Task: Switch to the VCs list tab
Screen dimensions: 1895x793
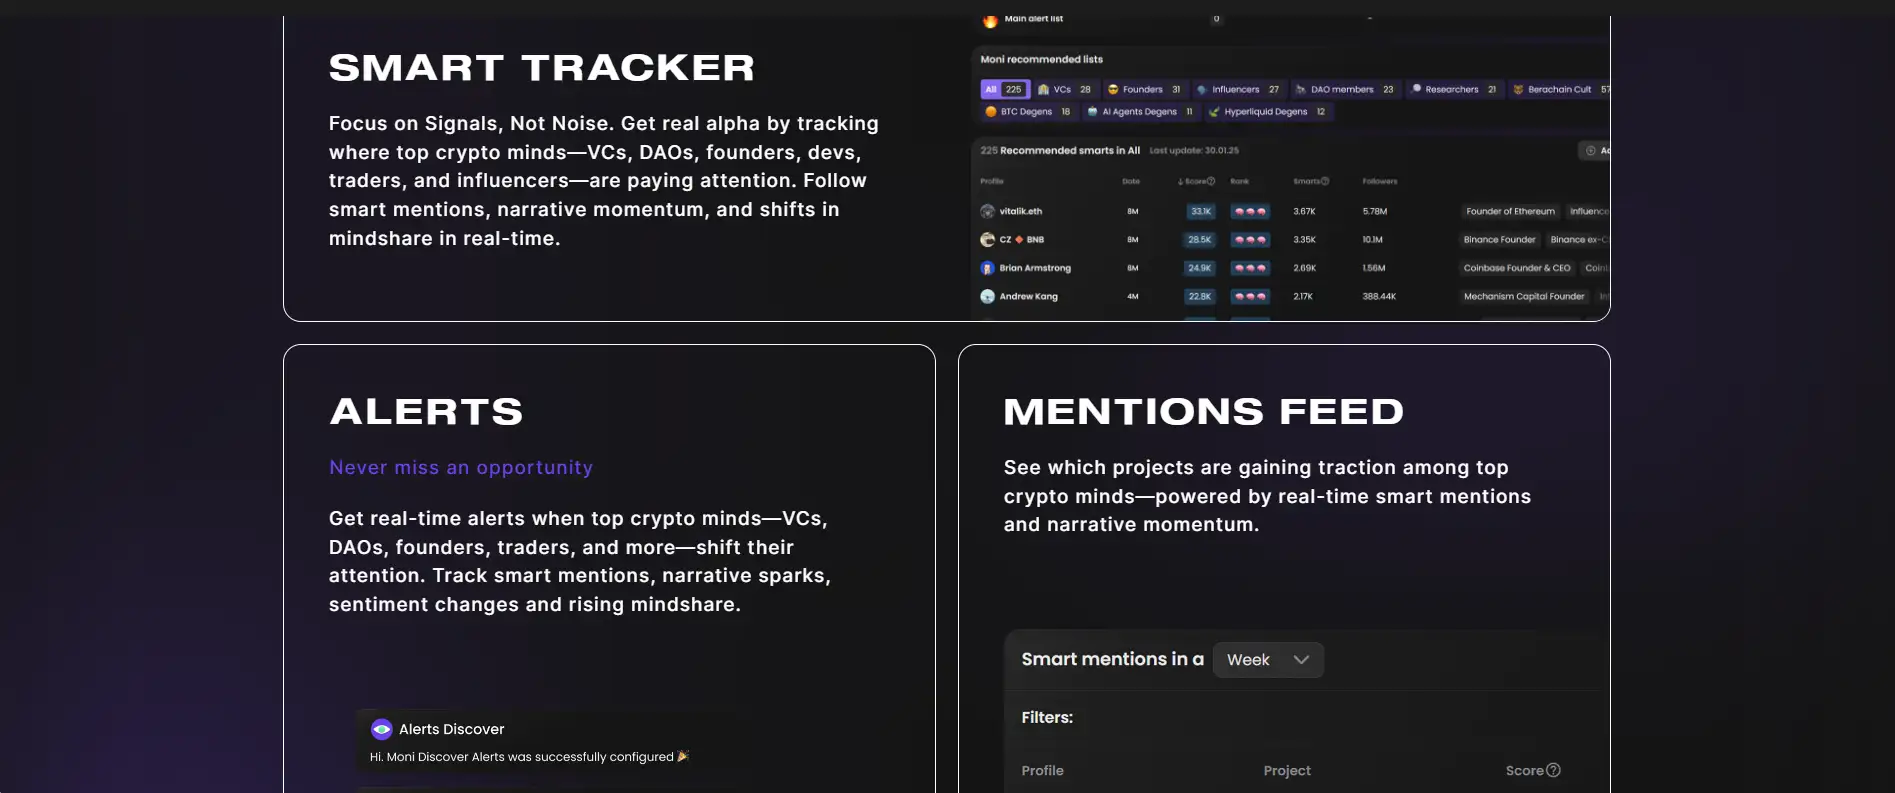Action: (x=1064, y=89)
